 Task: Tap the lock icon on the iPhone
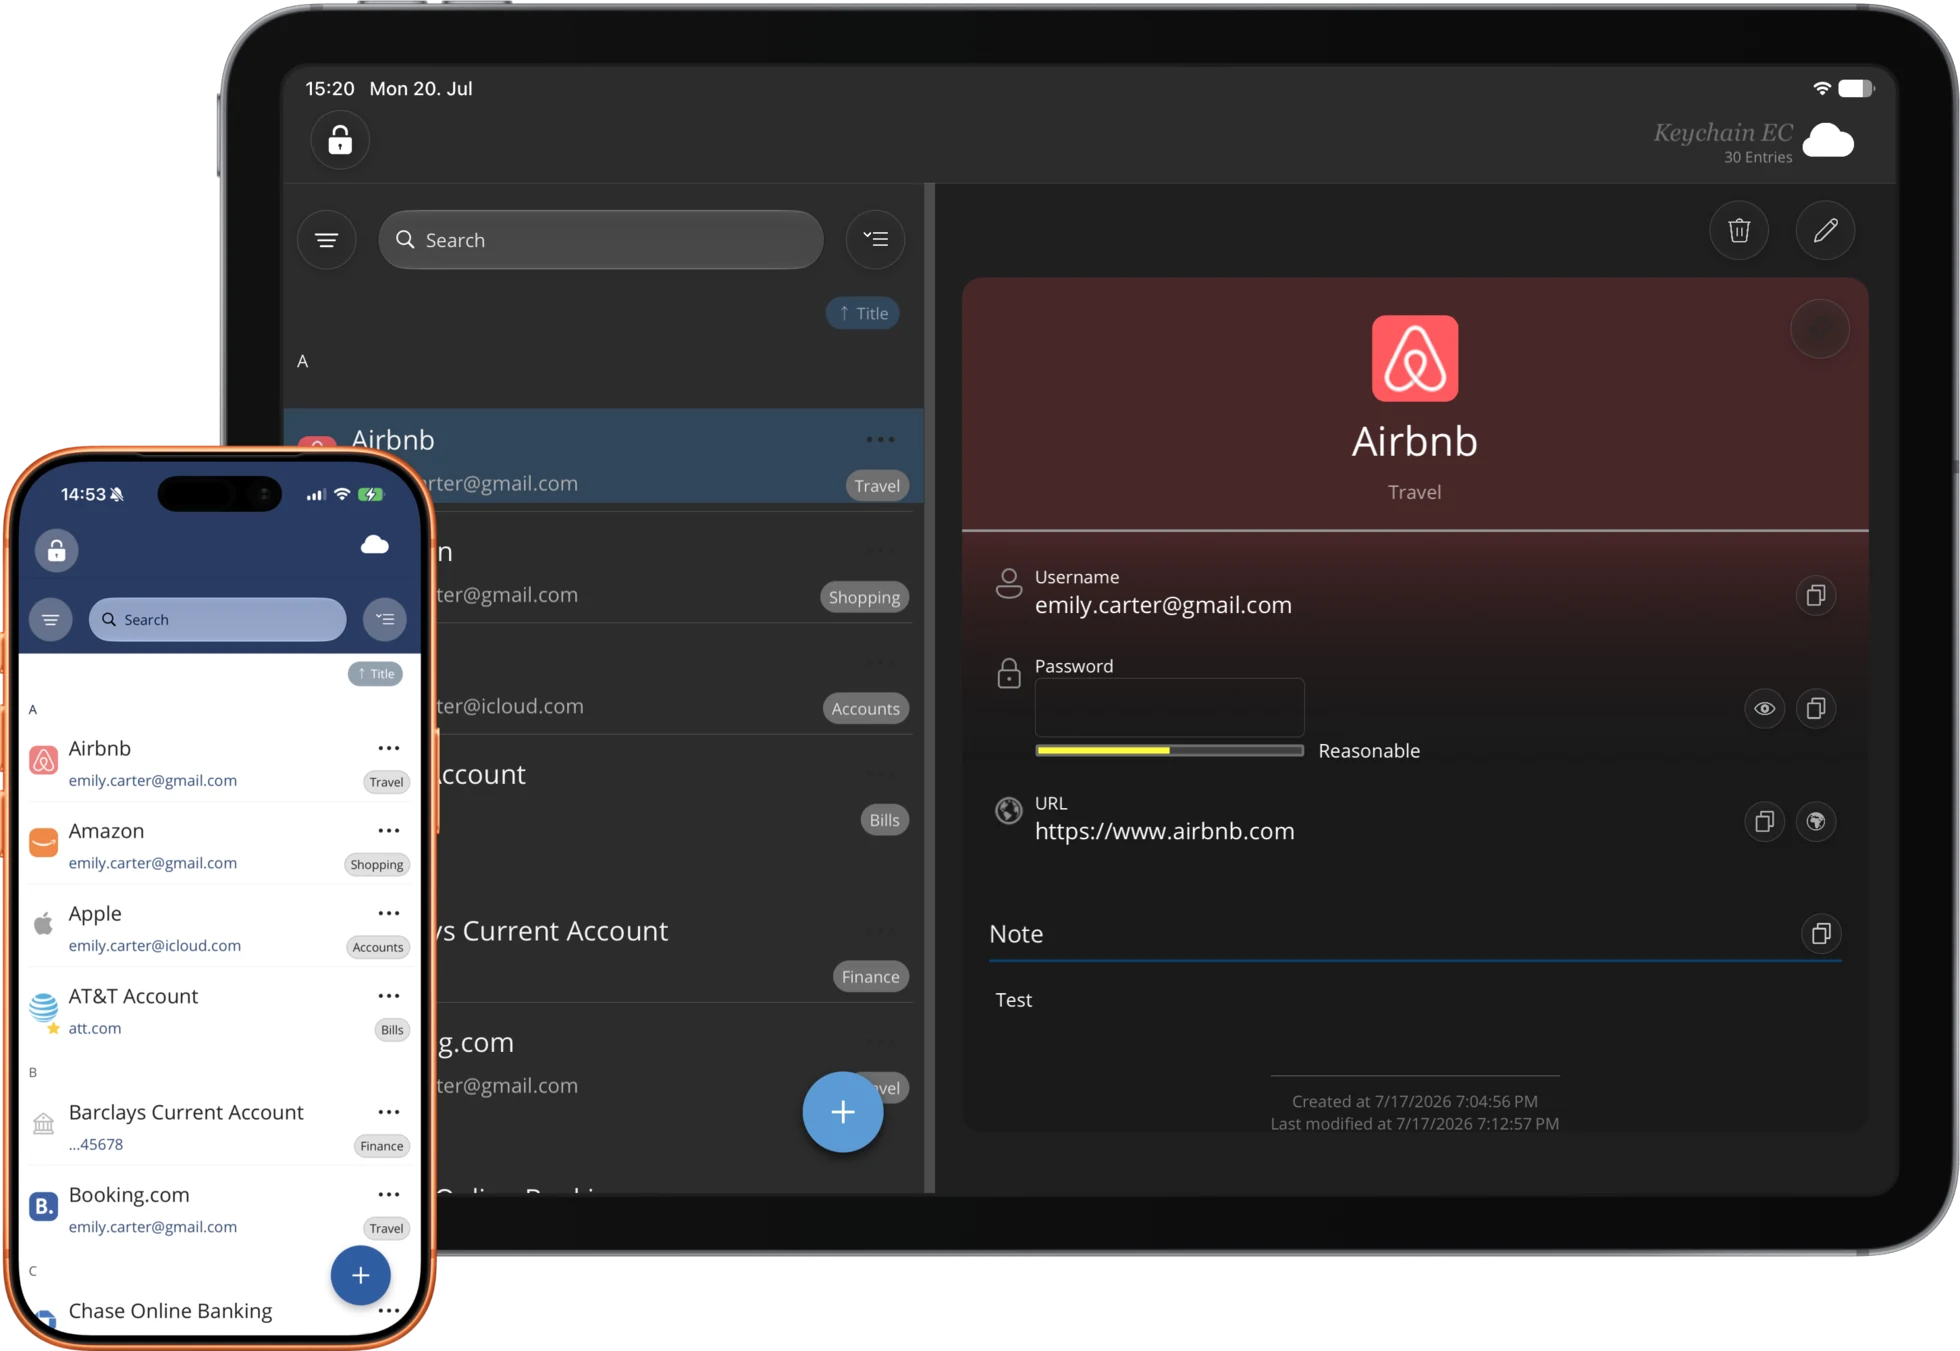(57, 550)
